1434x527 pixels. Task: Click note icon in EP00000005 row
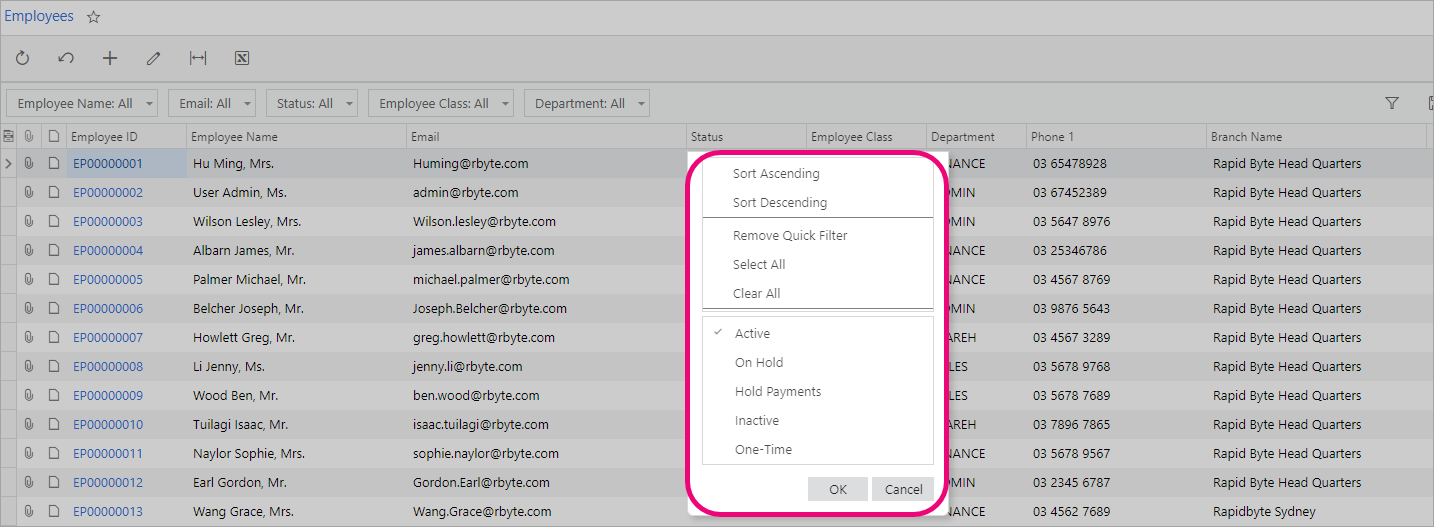[x=54, y=280]
